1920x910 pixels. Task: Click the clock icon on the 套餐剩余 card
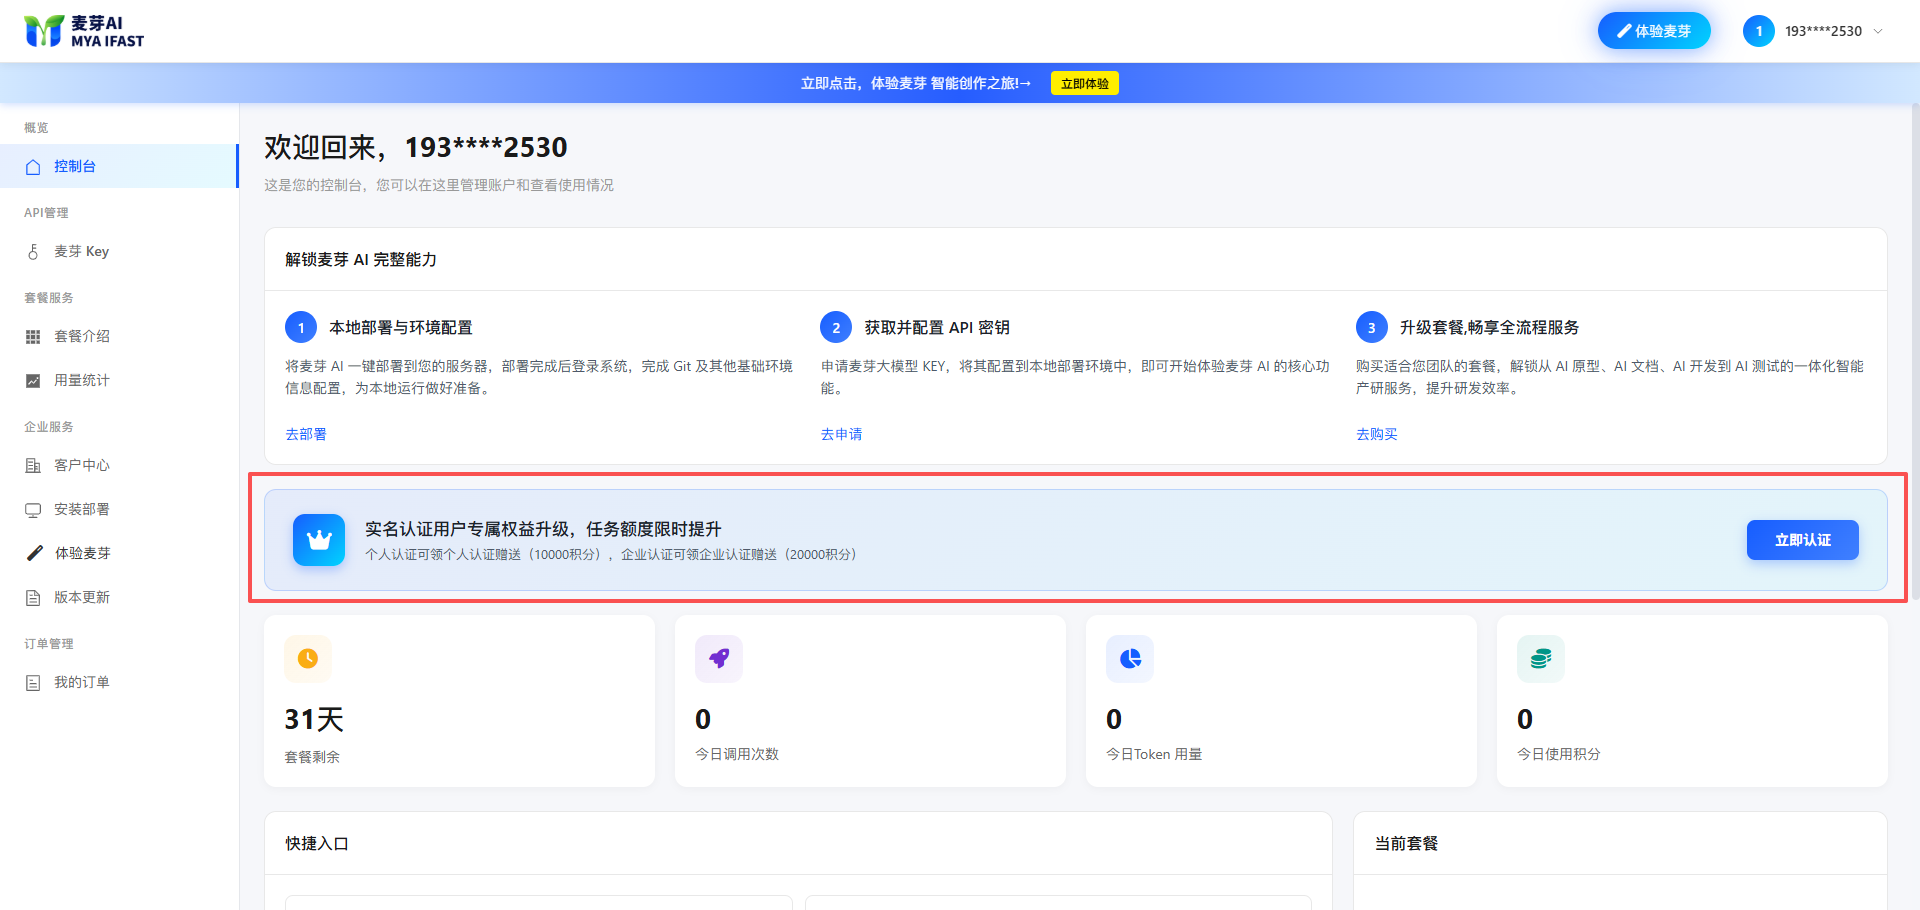pos(308,658)
